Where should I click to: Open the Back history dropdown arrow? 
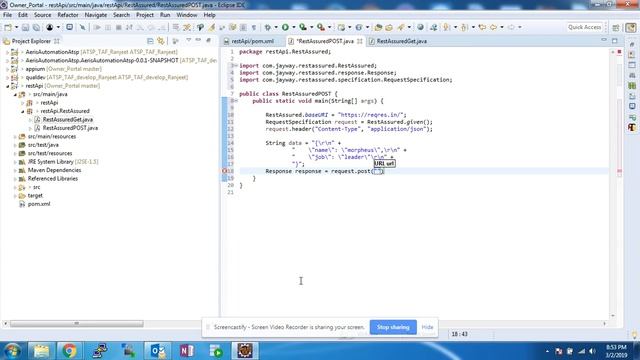tap(502, 27)
